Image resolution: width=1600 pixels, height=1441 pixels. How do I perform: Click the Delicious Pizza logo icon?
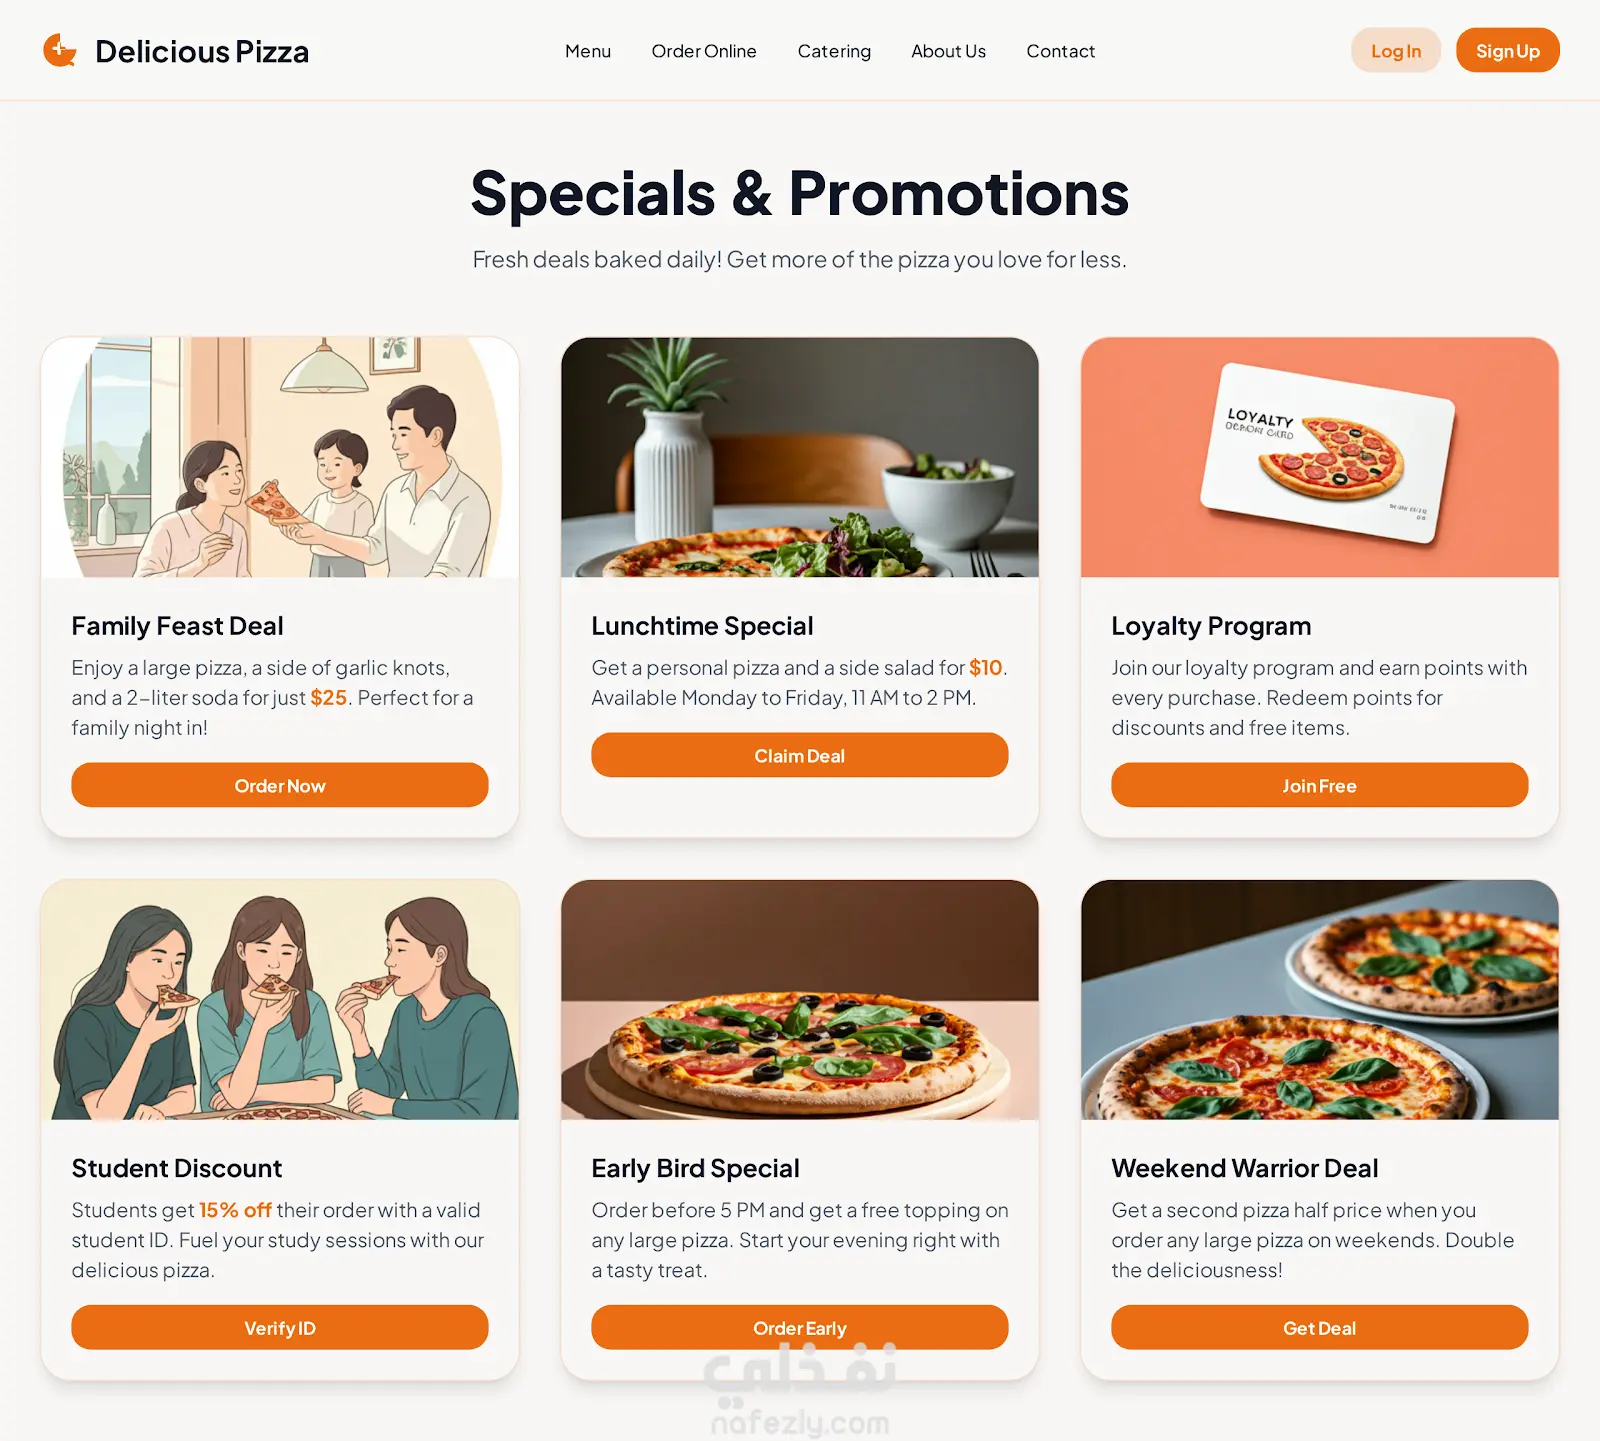pyautogui.click(x=60, y=50)
